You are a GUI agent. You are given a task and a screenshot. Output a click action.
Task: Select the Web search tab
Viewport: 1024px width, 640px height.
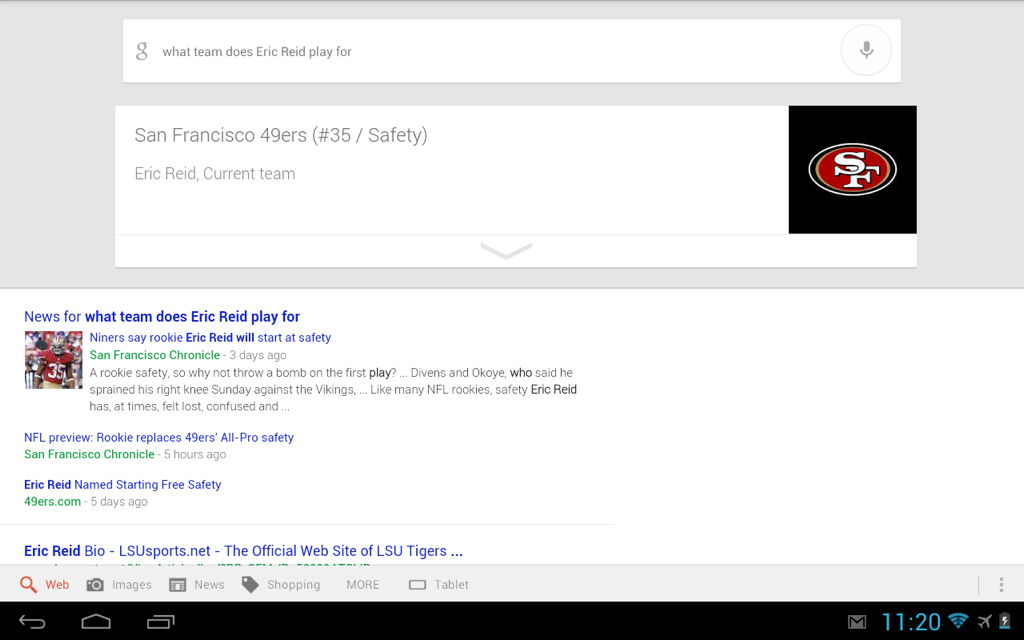coord(44,584)
